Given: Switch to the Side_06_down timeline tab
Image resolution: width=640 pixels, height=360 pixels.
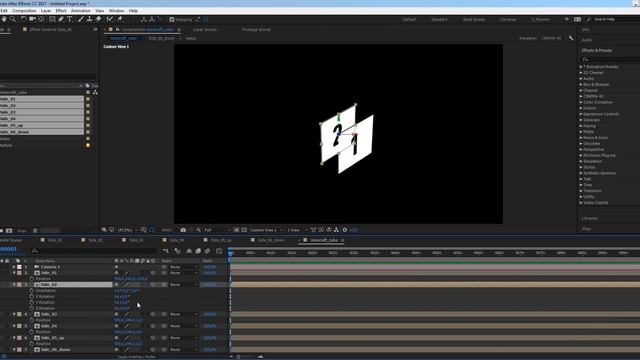Looking at the screenshot, I should (x=271, y=240).
